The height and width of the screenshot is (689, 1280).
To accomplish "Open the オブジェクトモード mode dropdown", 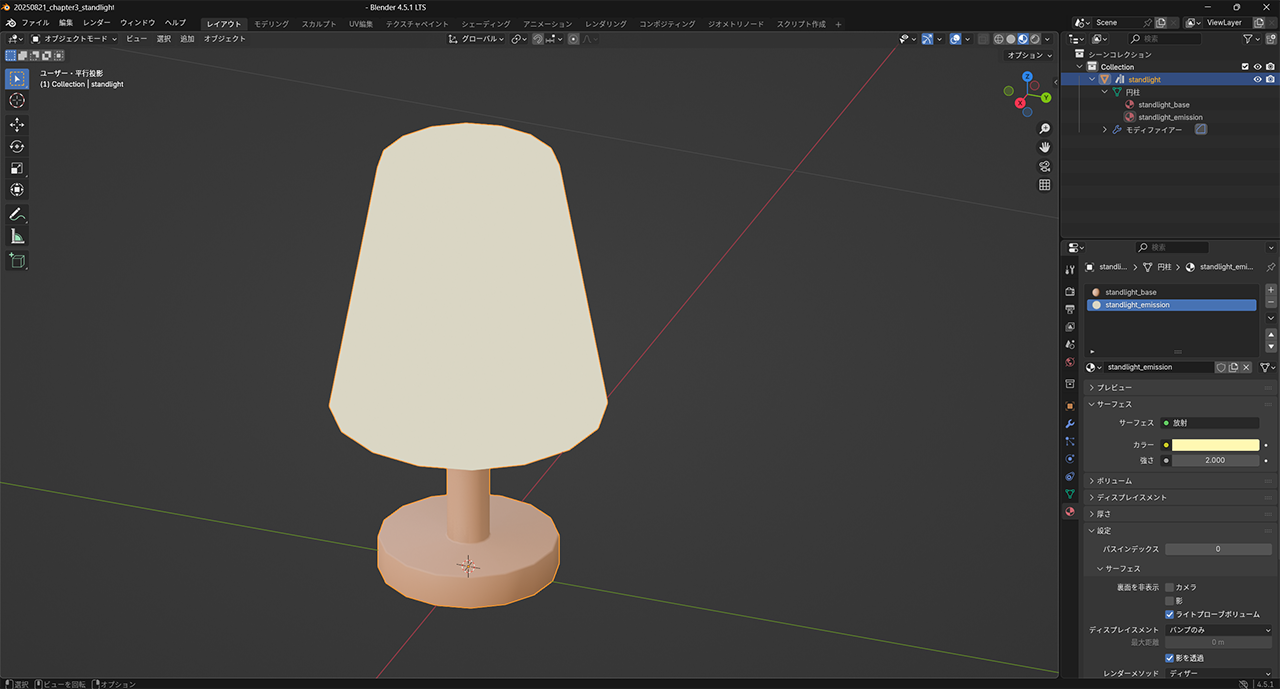I will point(74,39).
